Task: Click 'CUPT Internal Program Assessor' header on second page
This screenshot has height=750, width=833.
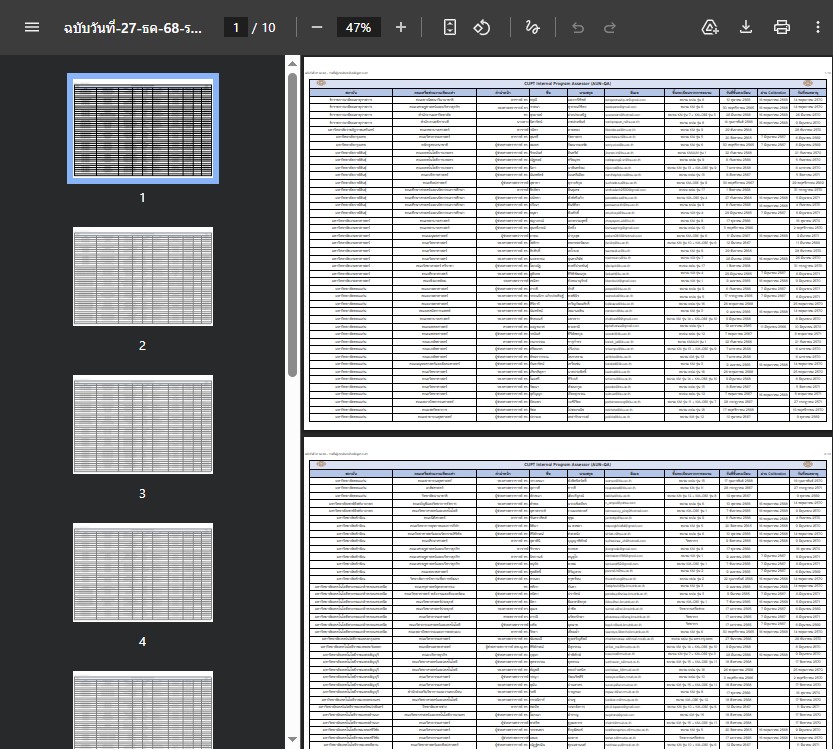Action: 567,464
